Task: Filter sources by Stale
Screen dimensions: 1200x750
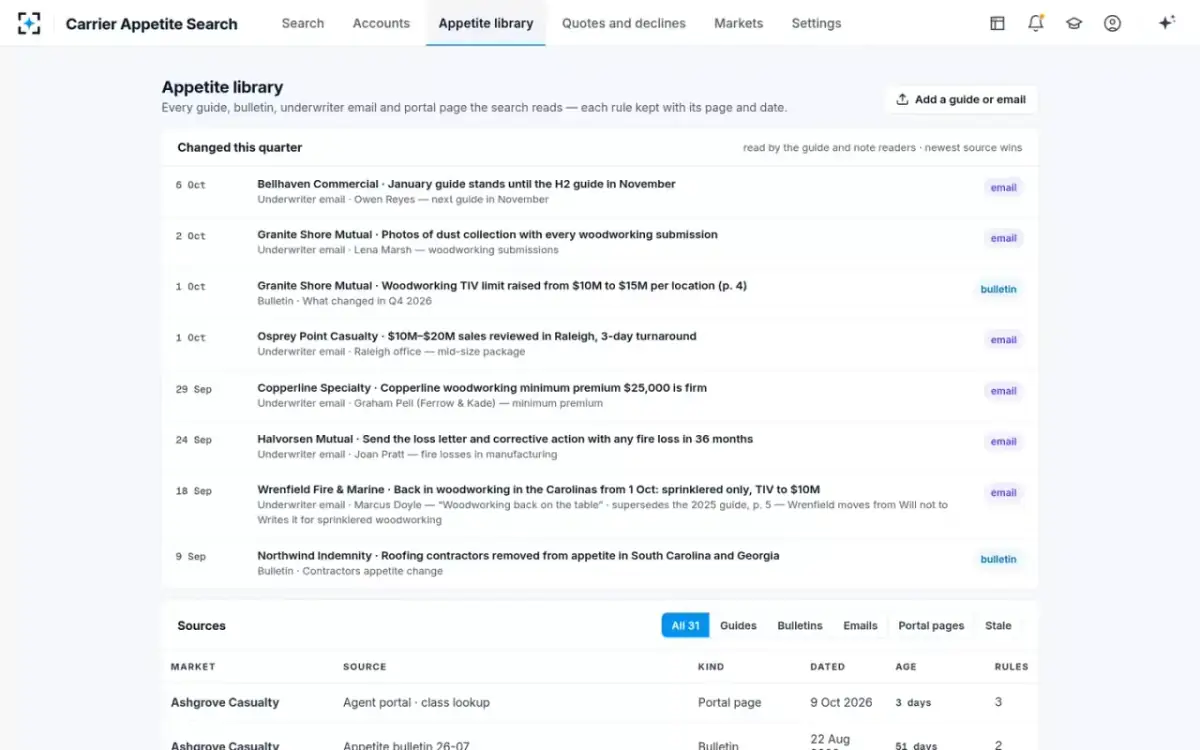Action: click(998, 625)
